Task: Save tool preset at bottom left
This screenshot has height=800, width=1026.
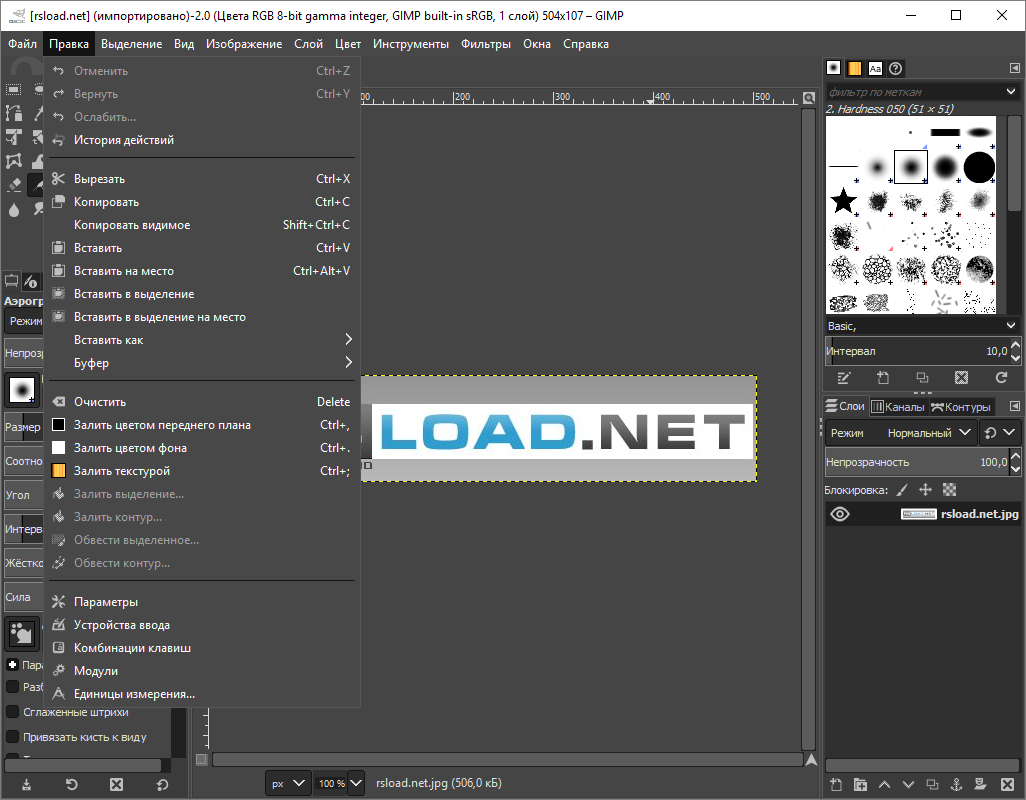Action: (x=26, y=784)
